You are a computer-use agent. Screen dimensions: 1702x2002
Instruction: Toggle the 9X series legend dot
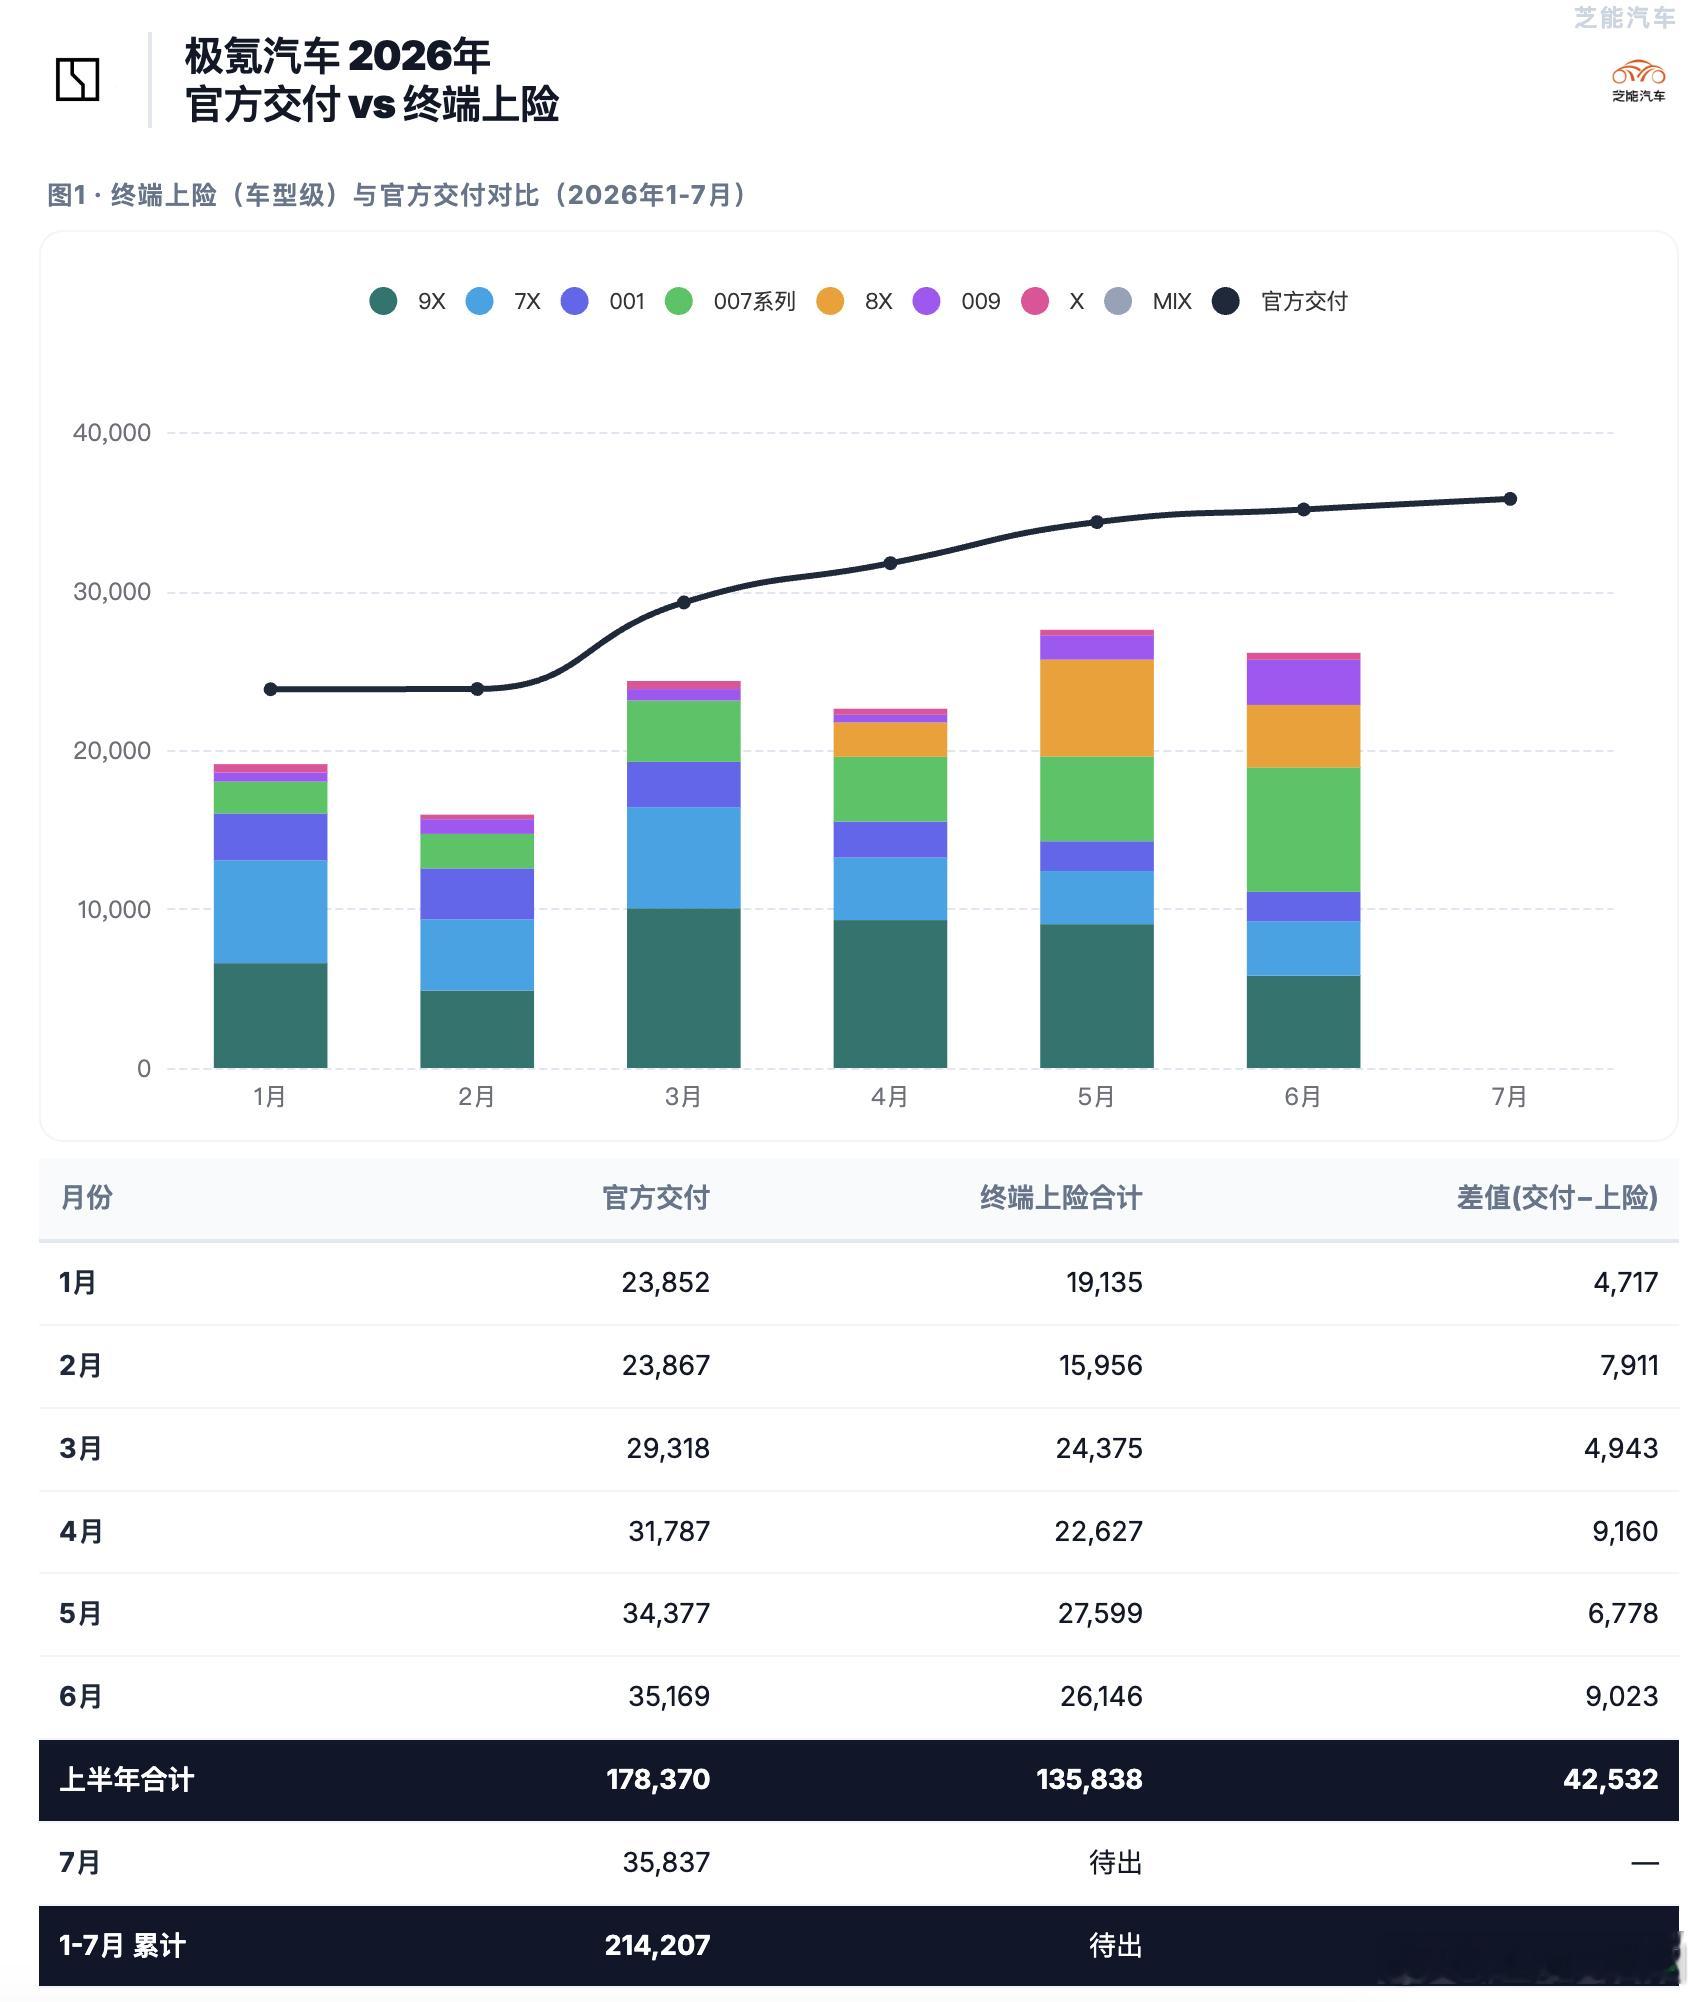coord(383,301)
